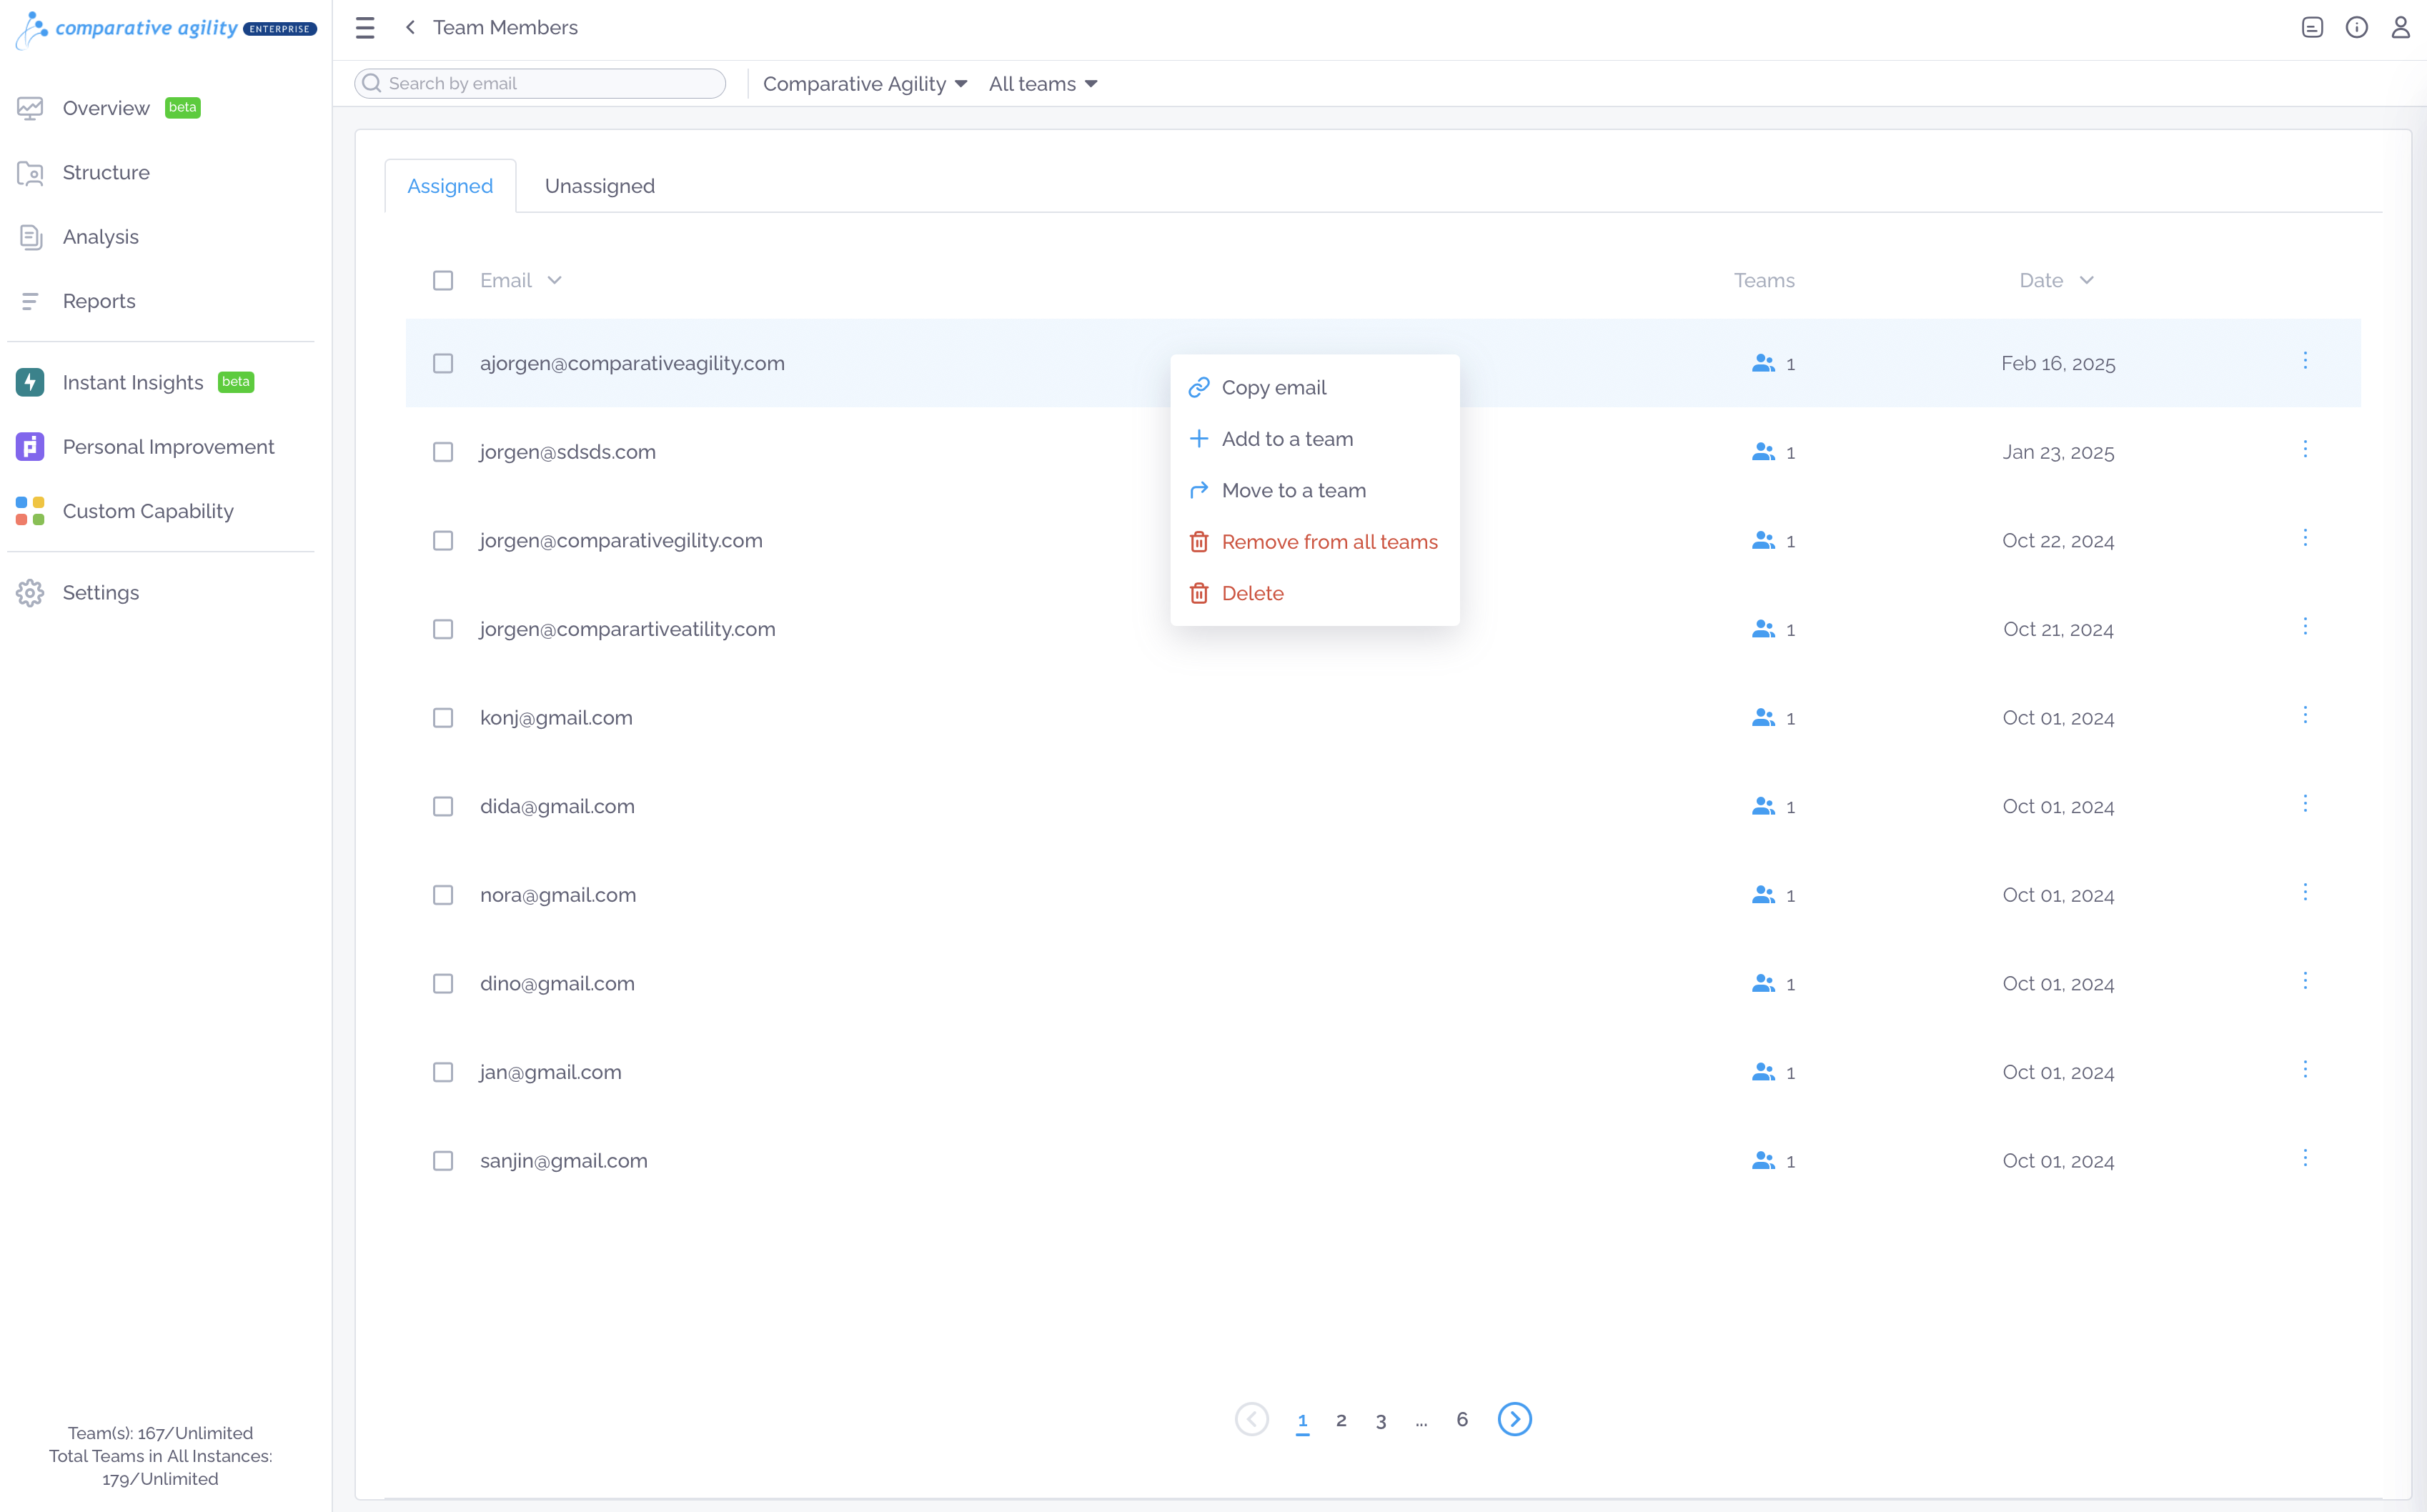Open the hamburger menu icon
The width and height of the screenshot is (2427, 1512).
click(x=365, y=28)
